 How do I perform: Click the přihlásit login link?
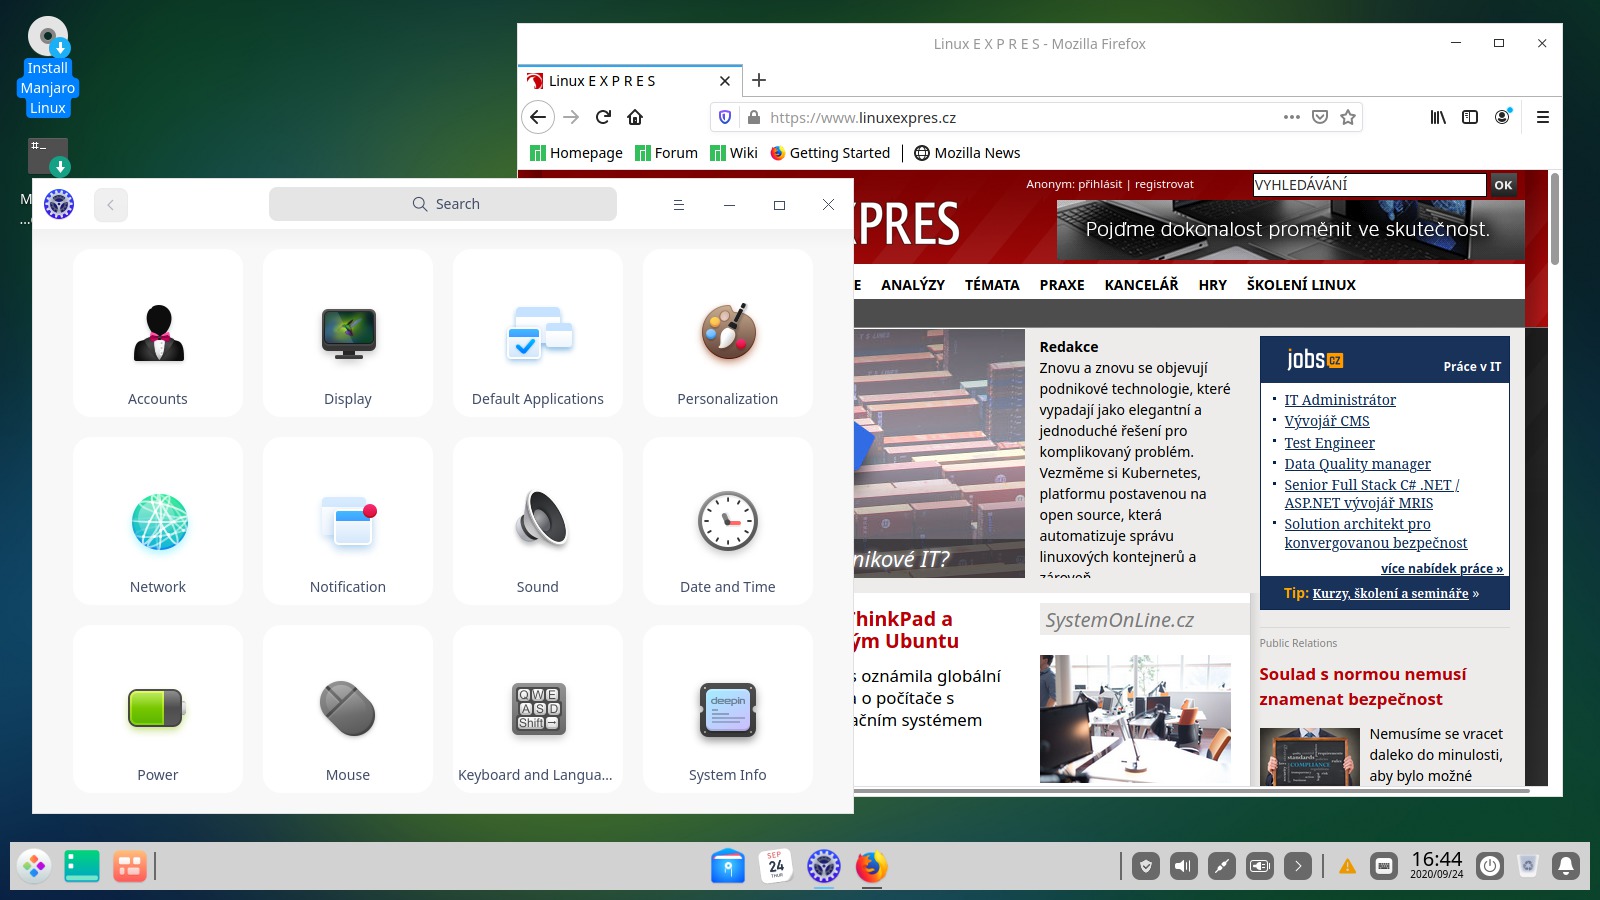[x=1100, y=184]
